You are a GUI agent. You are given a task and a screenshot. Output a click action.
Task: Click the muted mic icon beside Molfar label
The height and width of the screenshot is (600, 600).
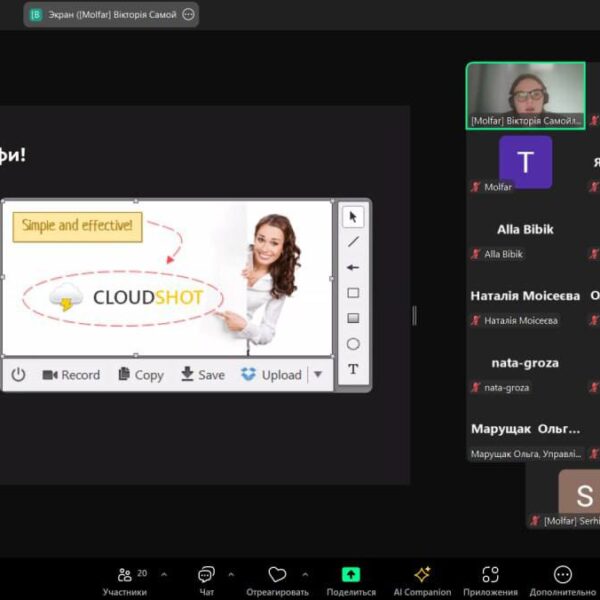click(476, 187)
